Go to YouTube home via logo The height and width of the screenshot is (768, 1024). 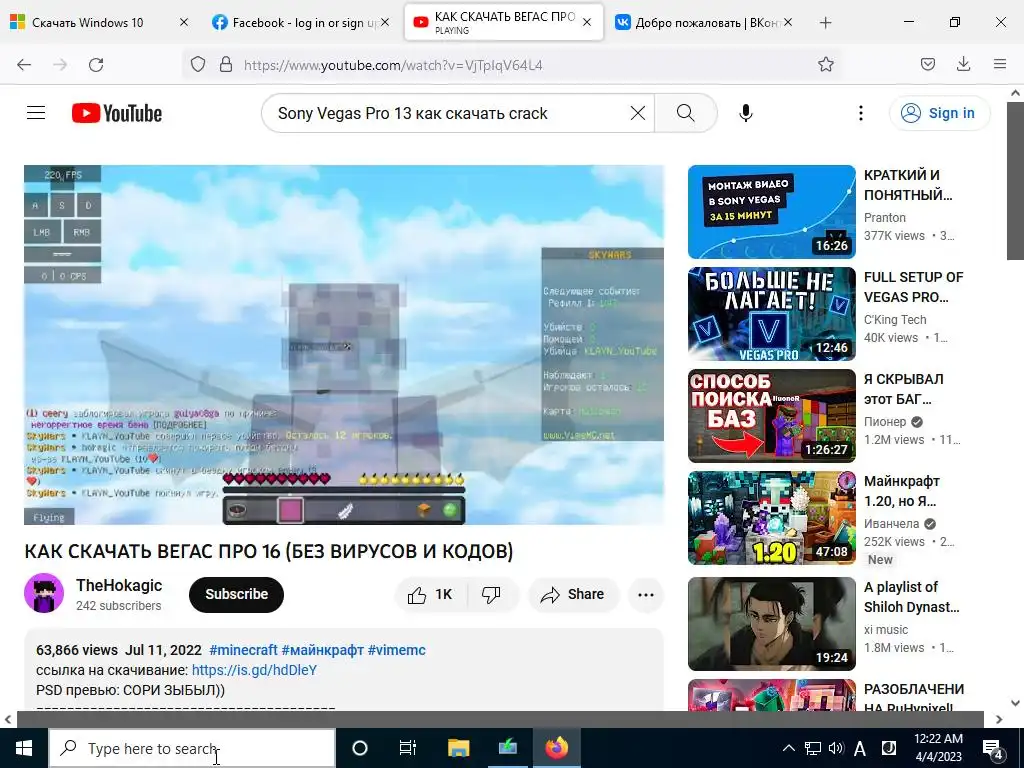point(117,113)
